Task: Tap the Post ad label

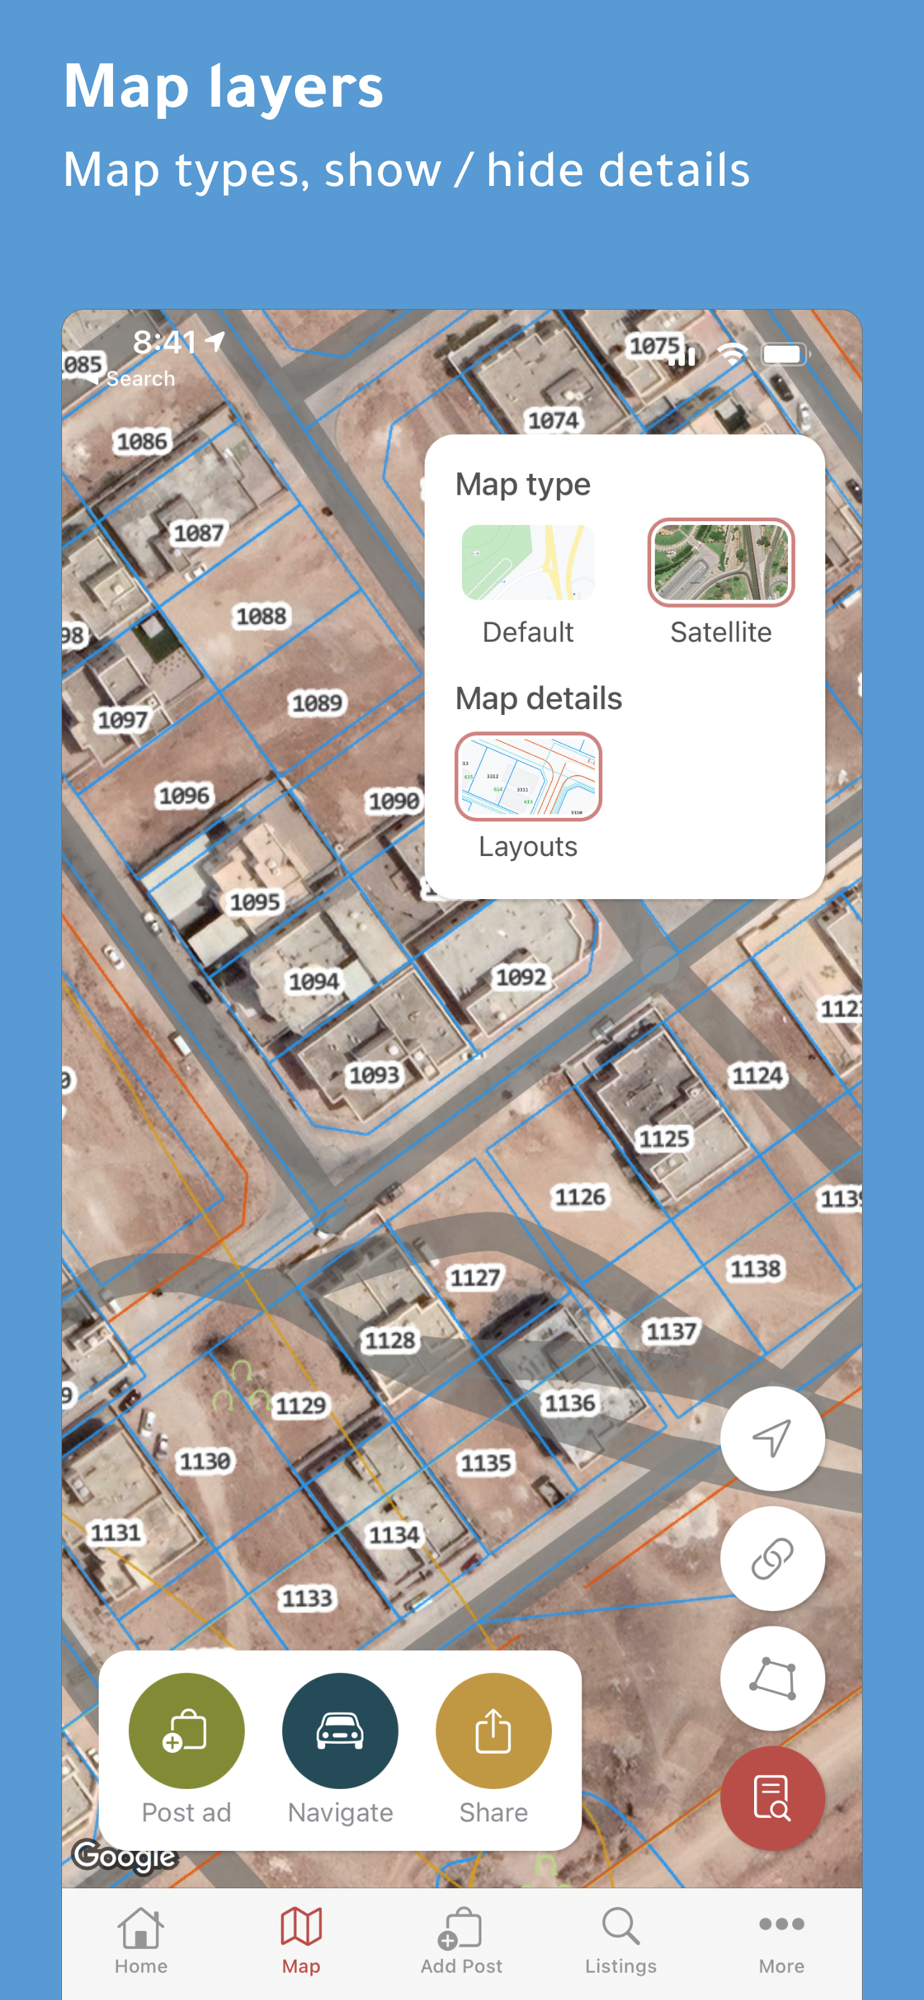Action: click(x=186, y=1812)
